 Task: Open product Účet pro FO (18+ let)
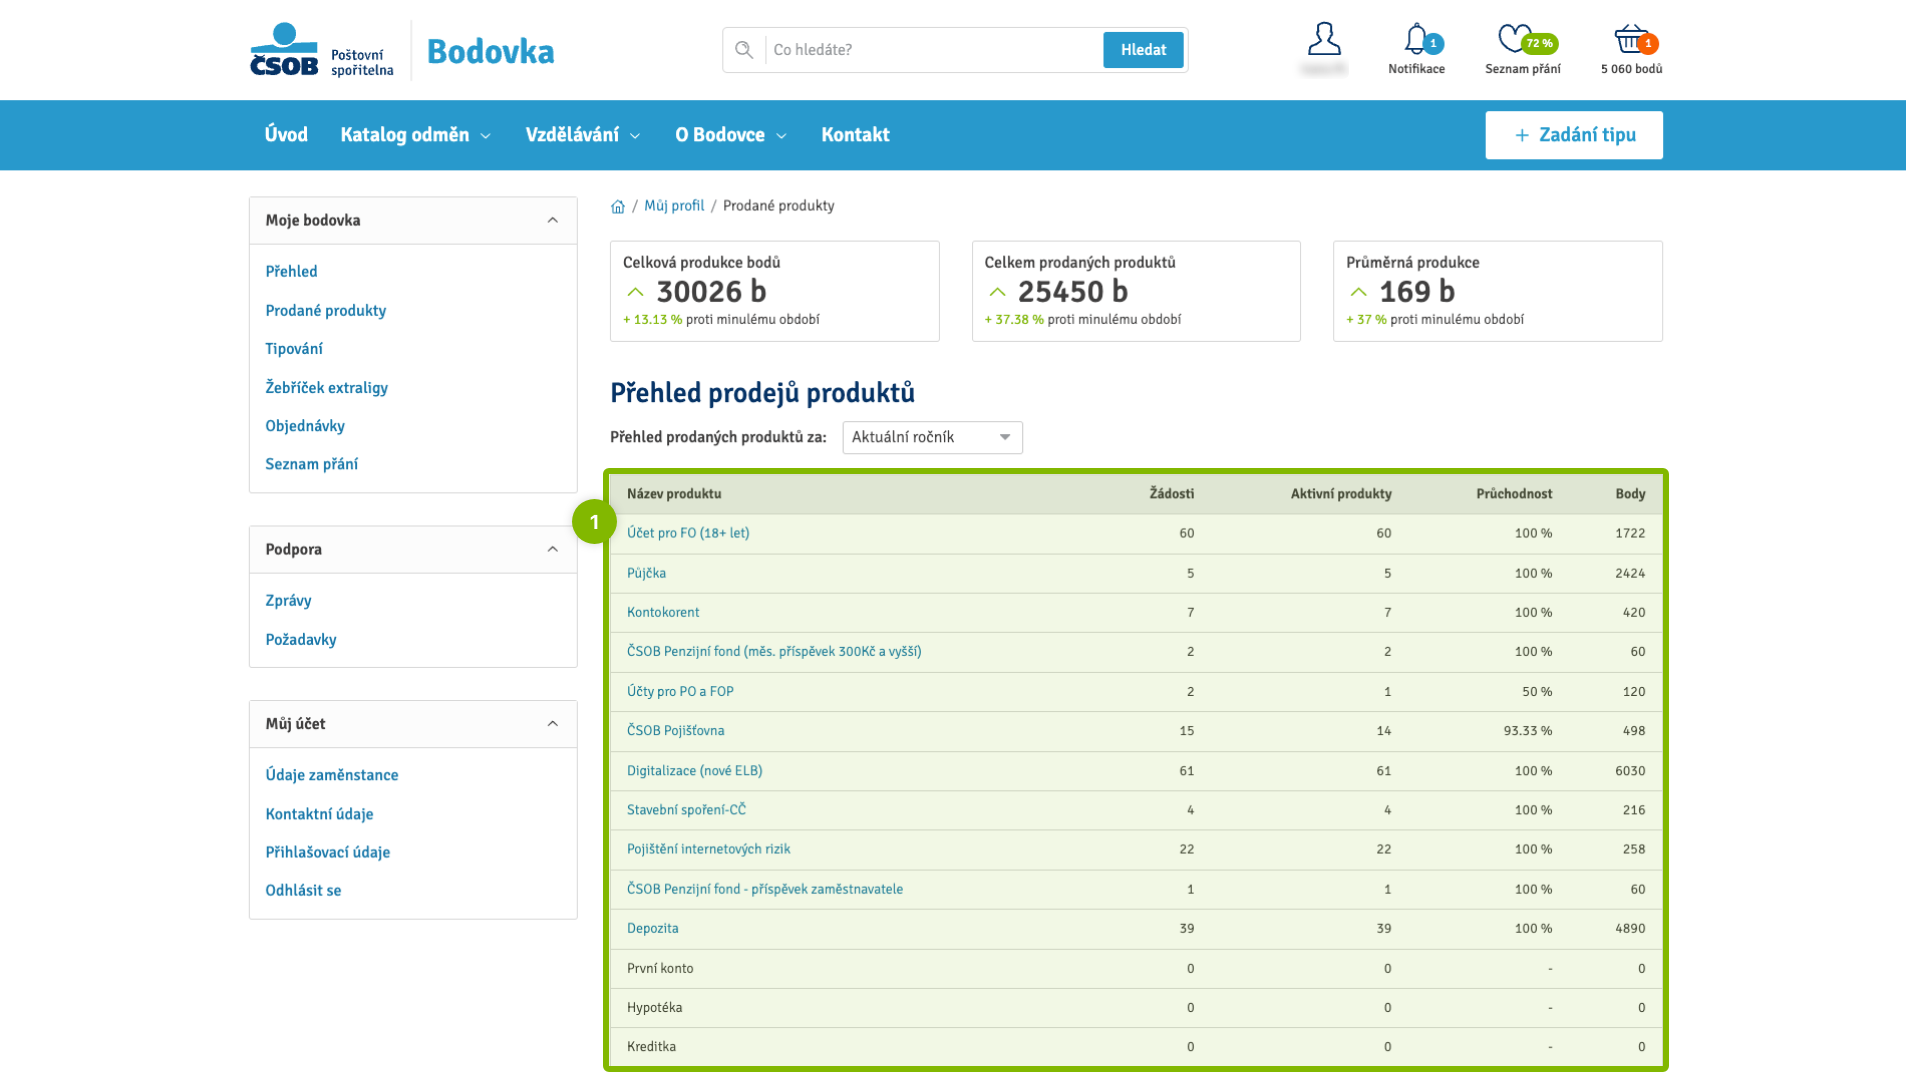688,533
